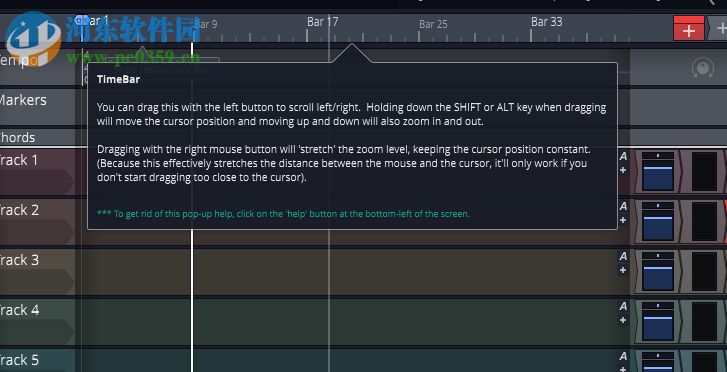The width and height of the screenshot is (727, 372).
Task: Open the Track 4 automation 'A' button
Action: tap(623, 307)
